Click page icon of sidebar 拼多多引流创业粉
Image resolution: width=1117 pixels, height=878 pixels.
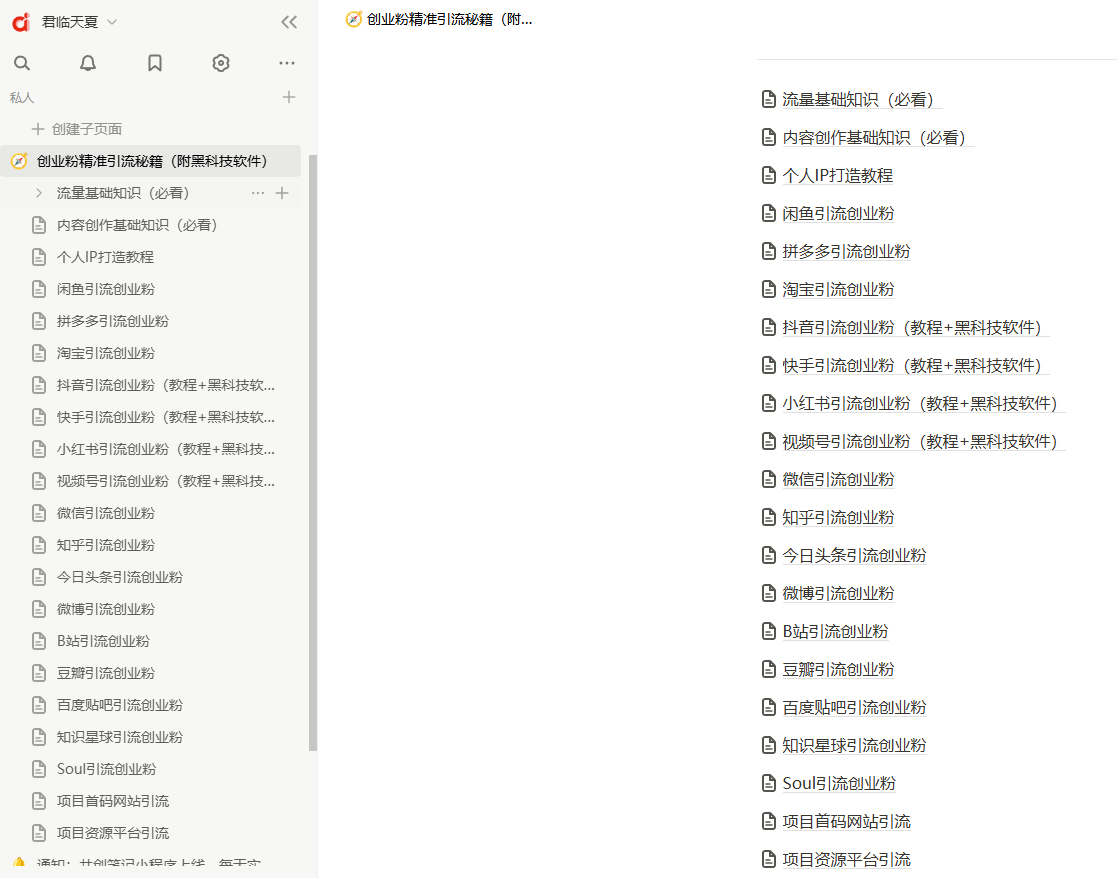[x=39, y=321]
